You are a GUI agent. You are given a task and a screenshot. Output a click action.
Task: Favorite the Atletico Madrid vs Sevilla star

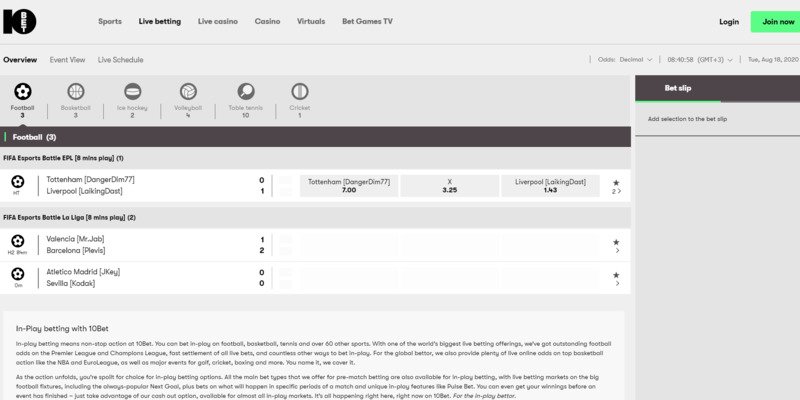pyautogui.click(x=616, y=275)
